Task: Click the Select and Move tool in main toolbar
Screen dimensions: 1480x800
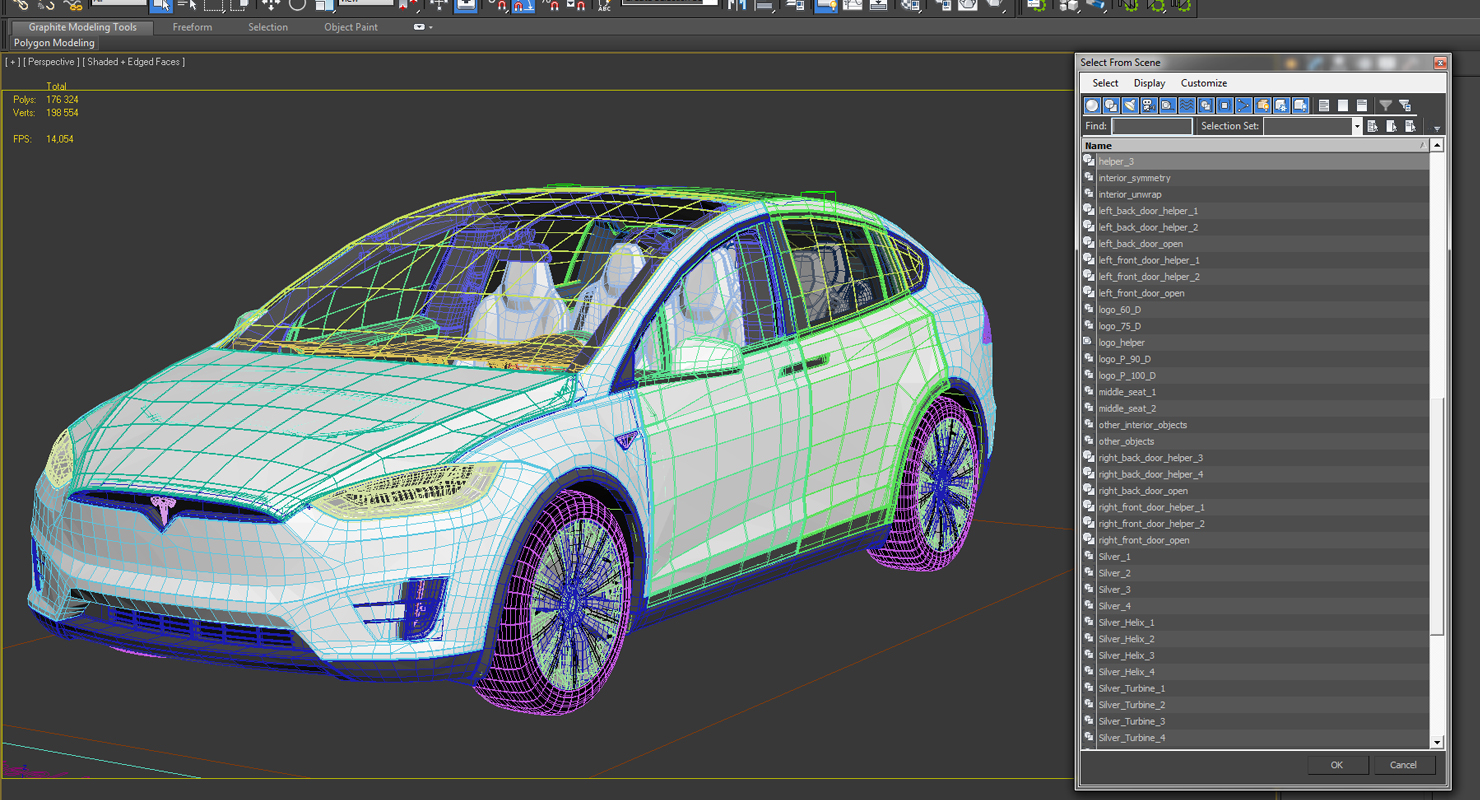Action: [270, 5]
